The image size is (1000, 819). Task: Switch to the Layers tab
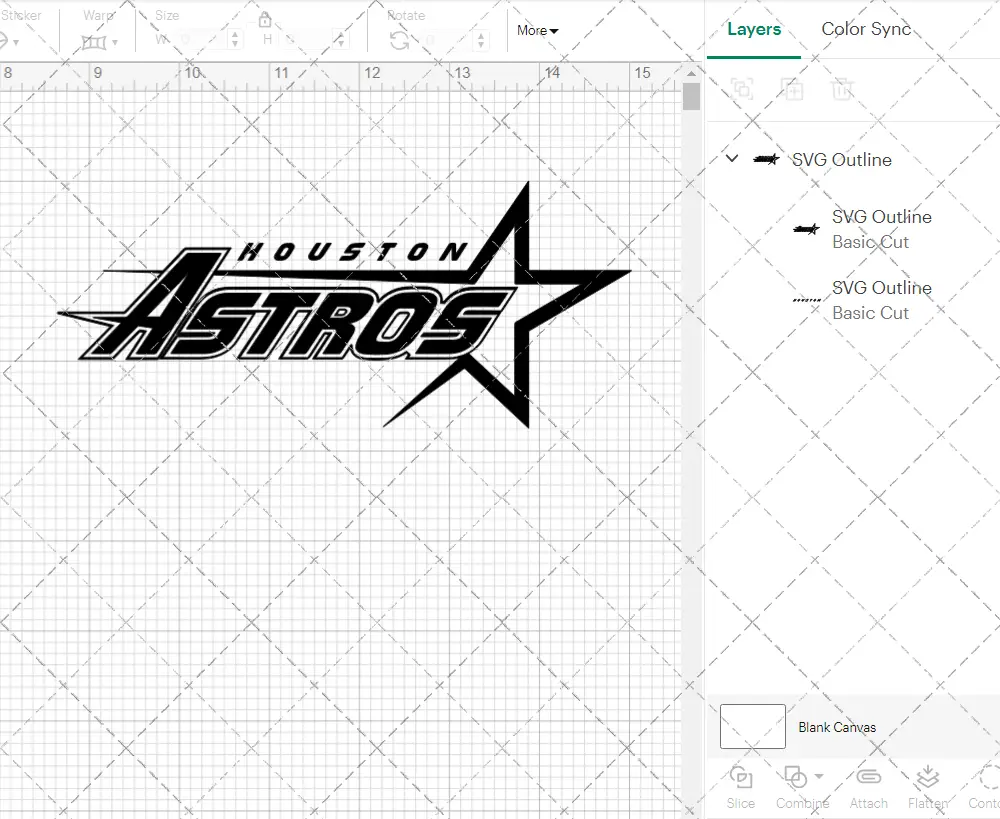754,29
